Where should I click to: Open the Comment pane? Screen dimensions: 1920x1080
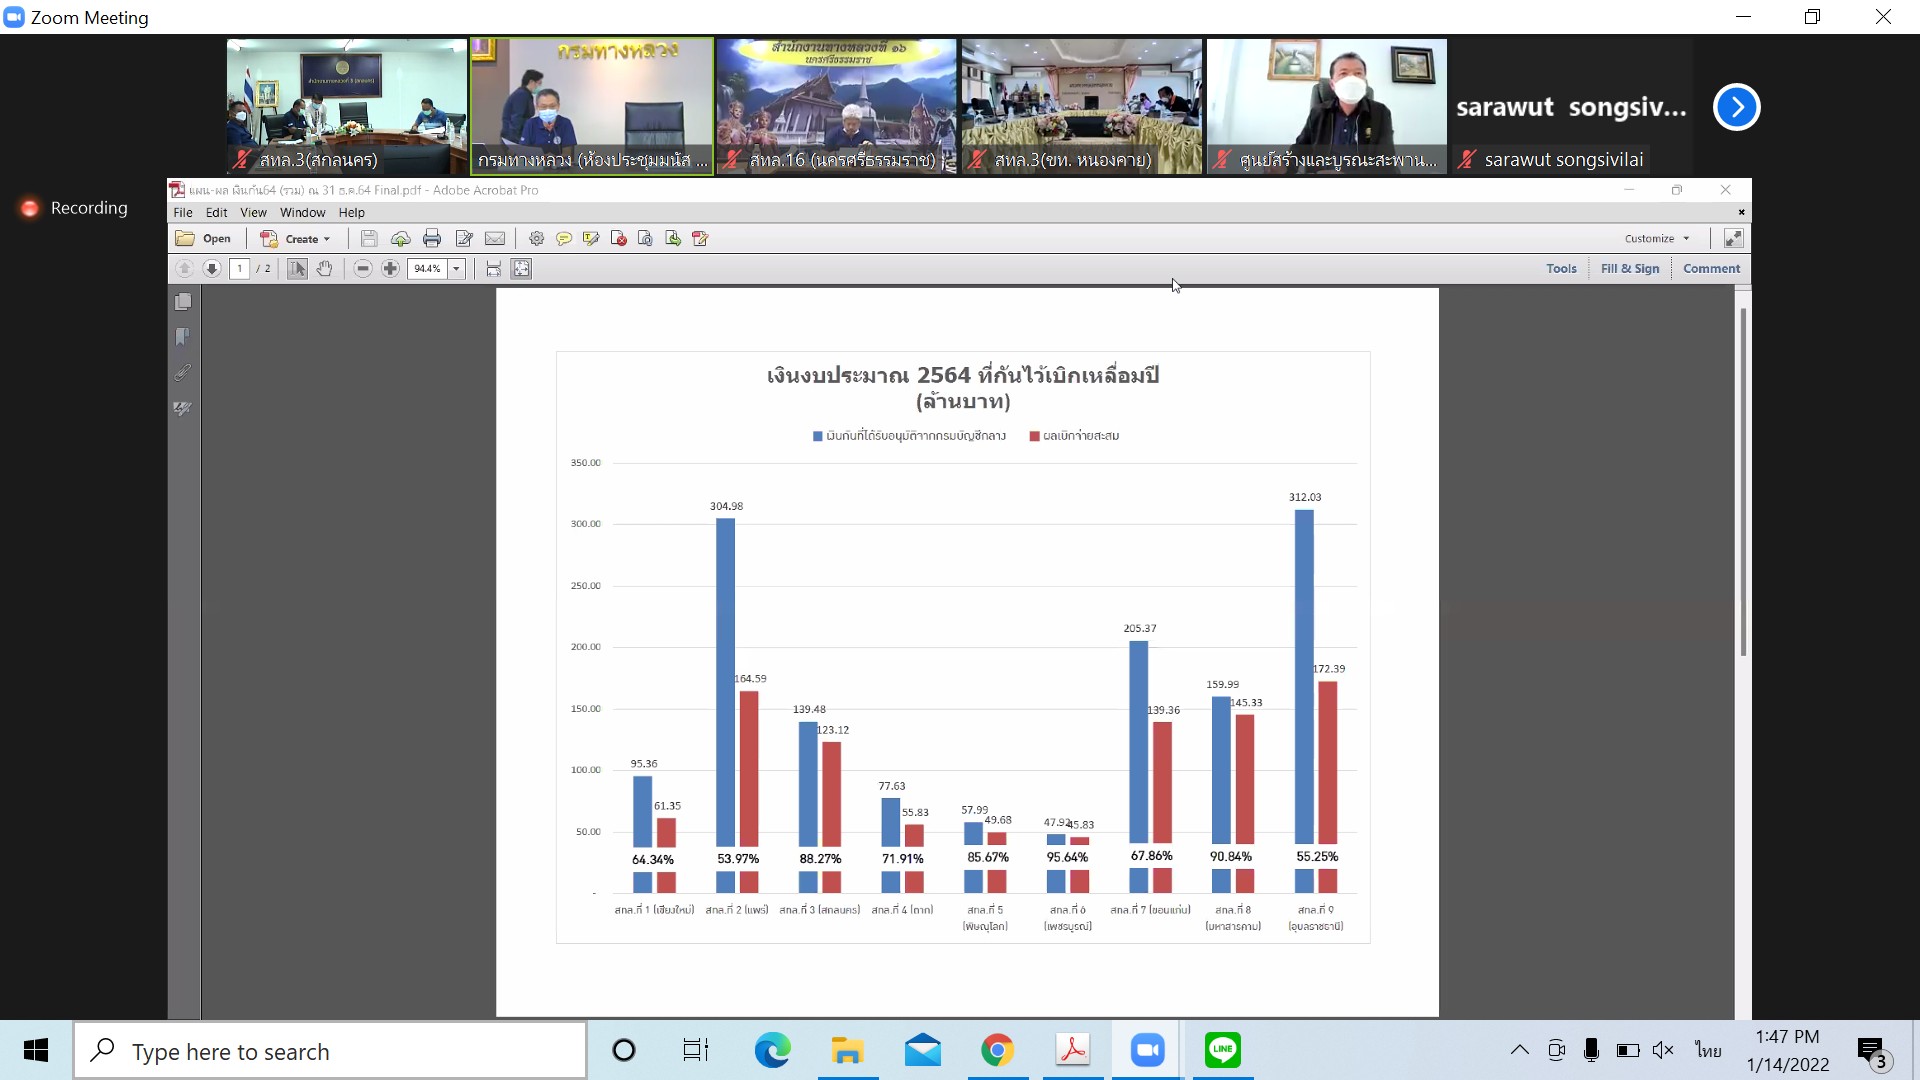pyautogui.click(x=1711, y=269)
